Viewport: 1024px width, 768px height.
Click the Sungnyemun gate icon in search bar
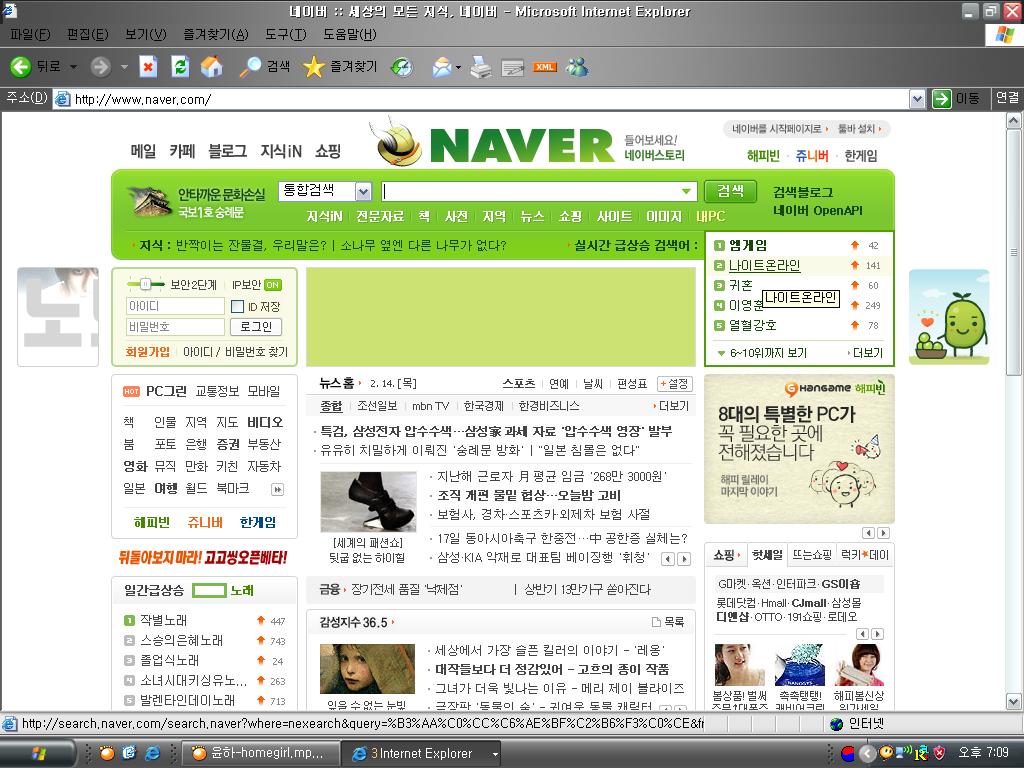150,201
